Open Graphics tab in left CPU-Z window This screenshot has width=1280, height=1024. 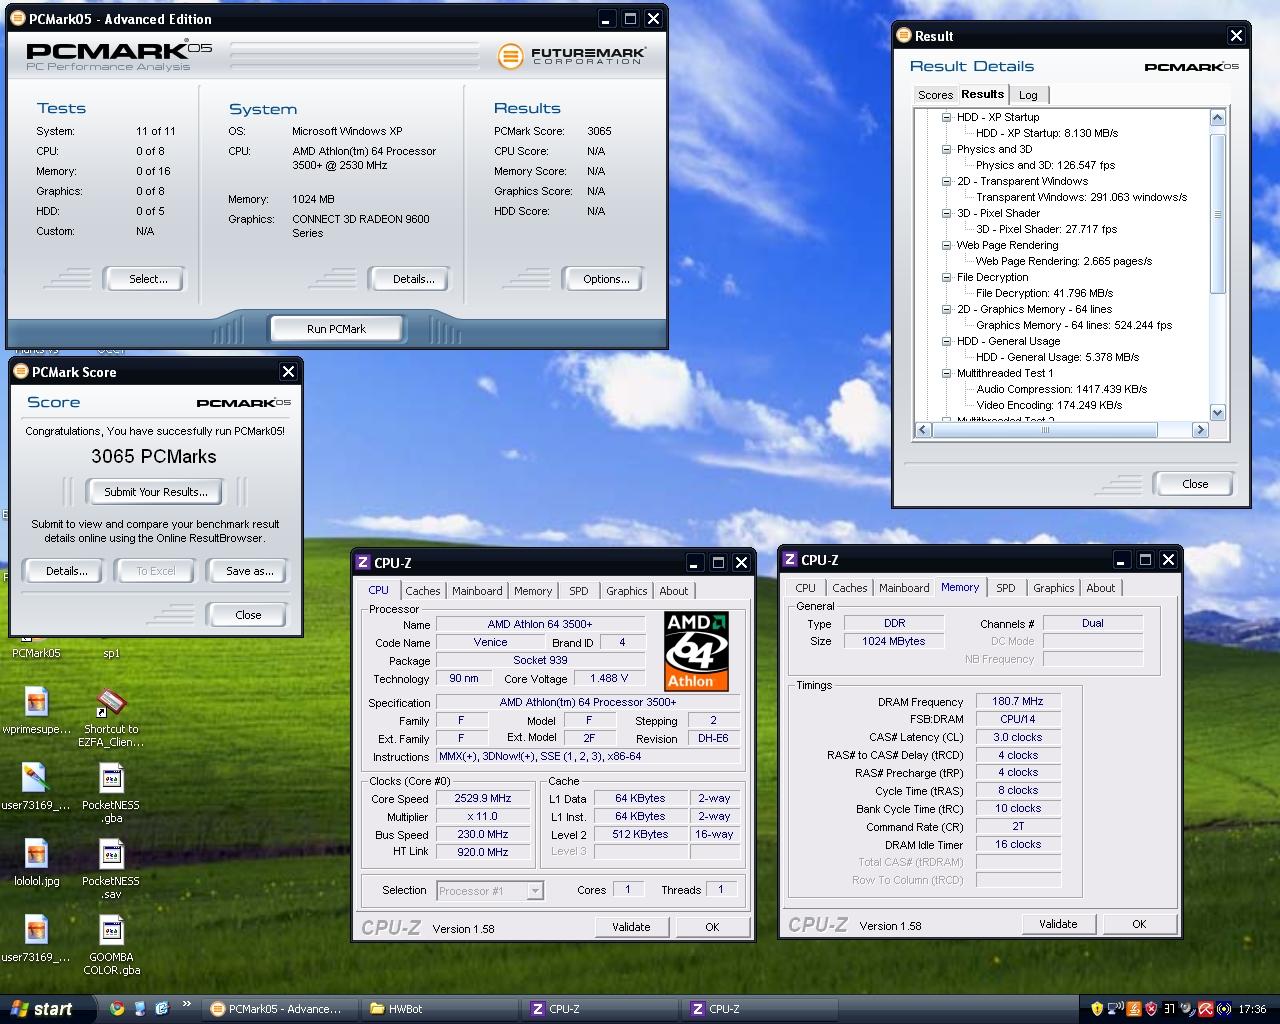click(626, 591)
